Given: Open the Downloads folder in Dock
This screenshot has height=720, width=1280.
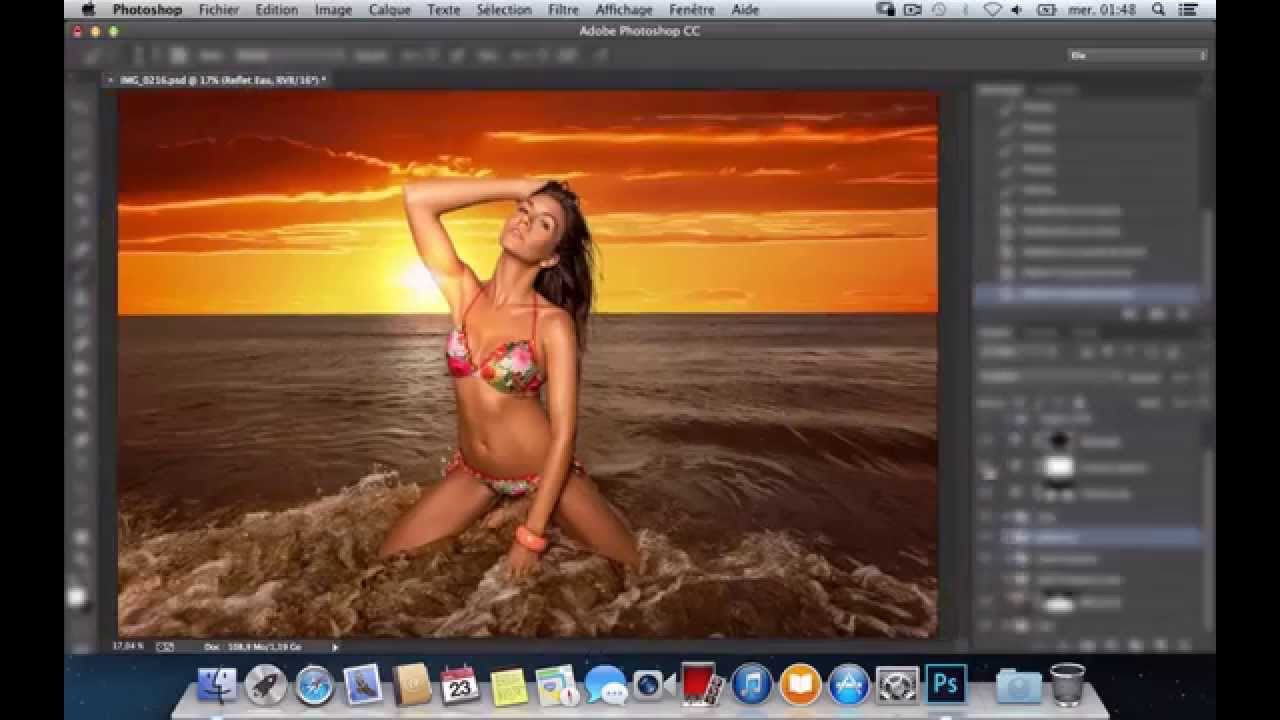Looking at the screenshot, I should coord(1018,685).
